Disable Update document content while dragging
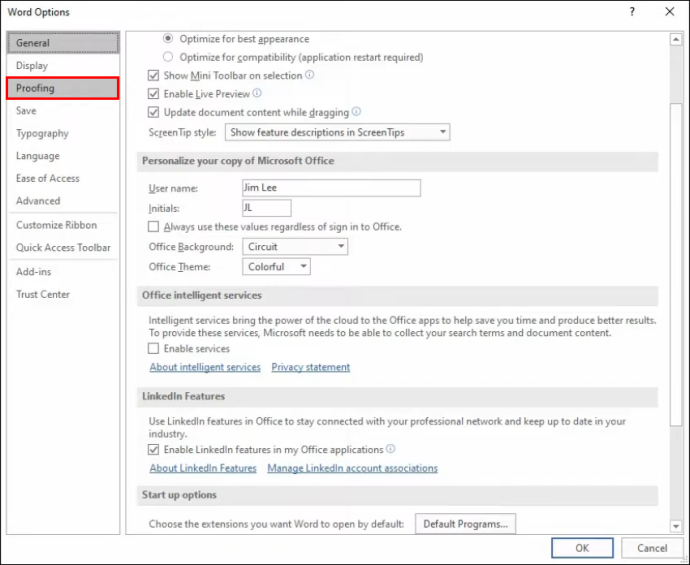Screen dimensions: 690x565 click(x=153, y=112)
